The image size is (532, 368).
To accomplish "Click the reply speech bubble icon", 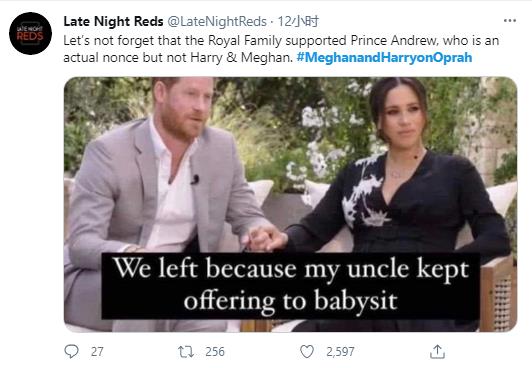I will (71, 351).
